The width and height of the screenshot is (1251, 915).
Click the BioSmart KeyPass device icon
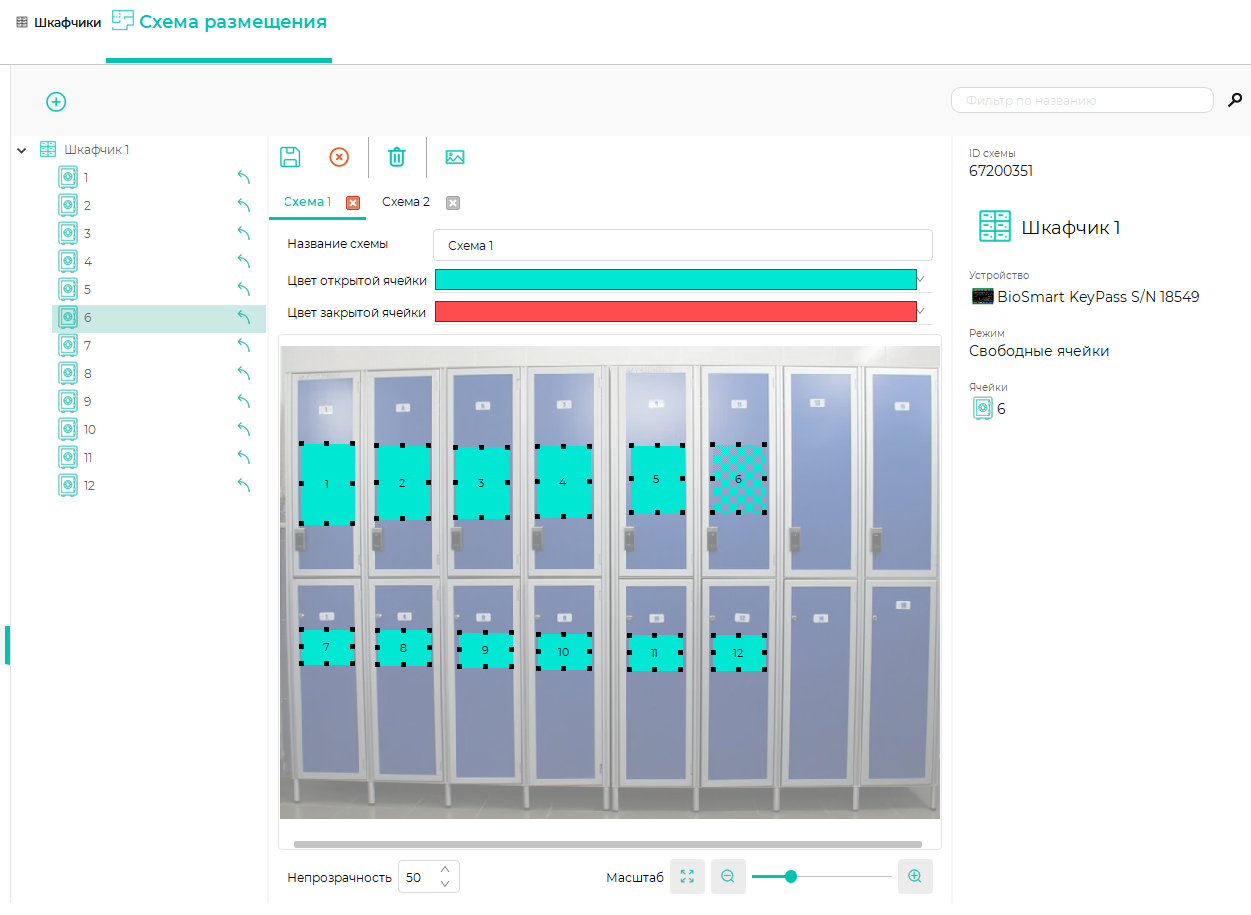[983, 297]
